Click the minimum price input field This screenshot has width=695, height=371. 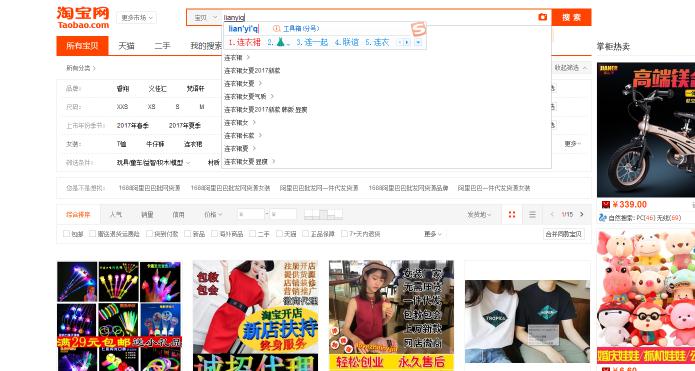pos(250,215)
